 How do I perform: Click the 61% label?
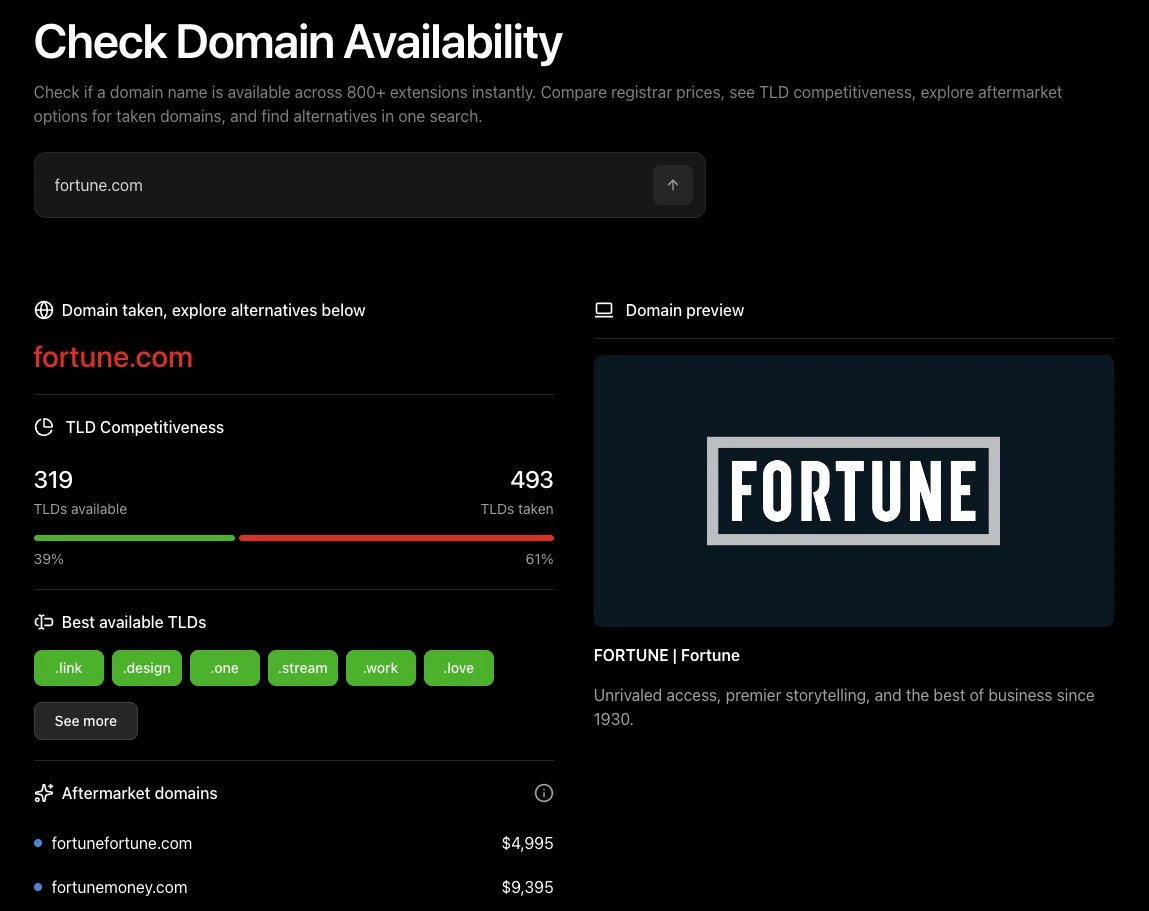coord(539,559)
